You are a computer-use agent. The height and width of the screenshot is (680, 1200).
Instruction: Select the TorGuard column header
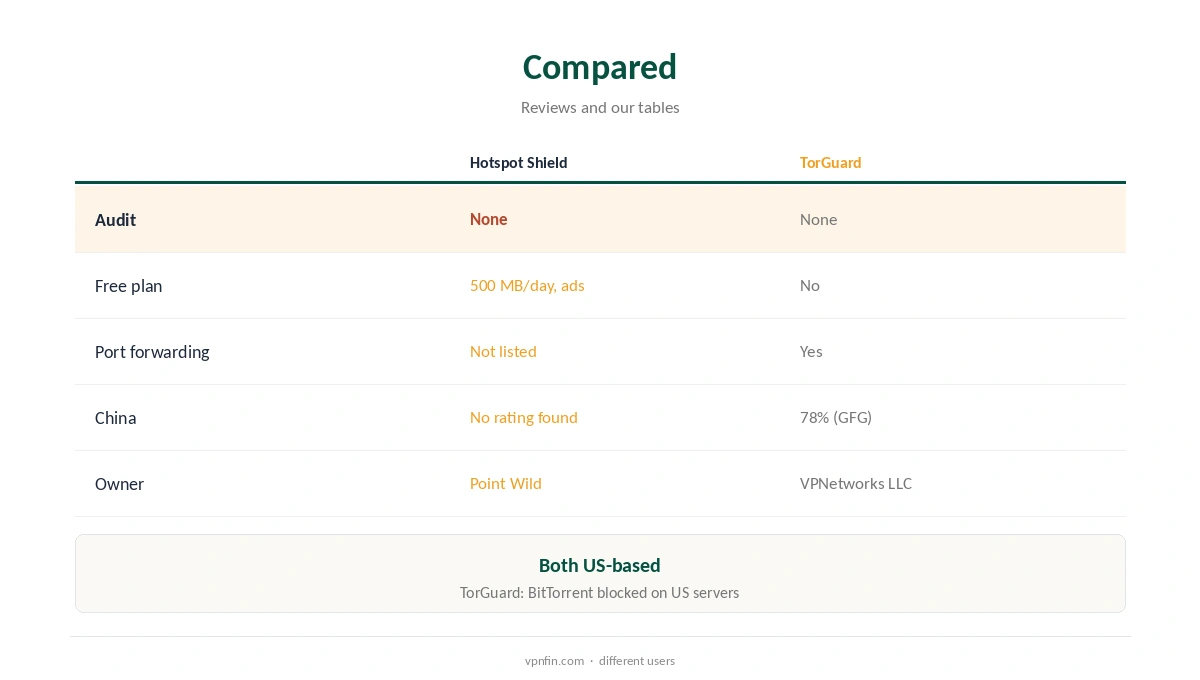point(830,163)
